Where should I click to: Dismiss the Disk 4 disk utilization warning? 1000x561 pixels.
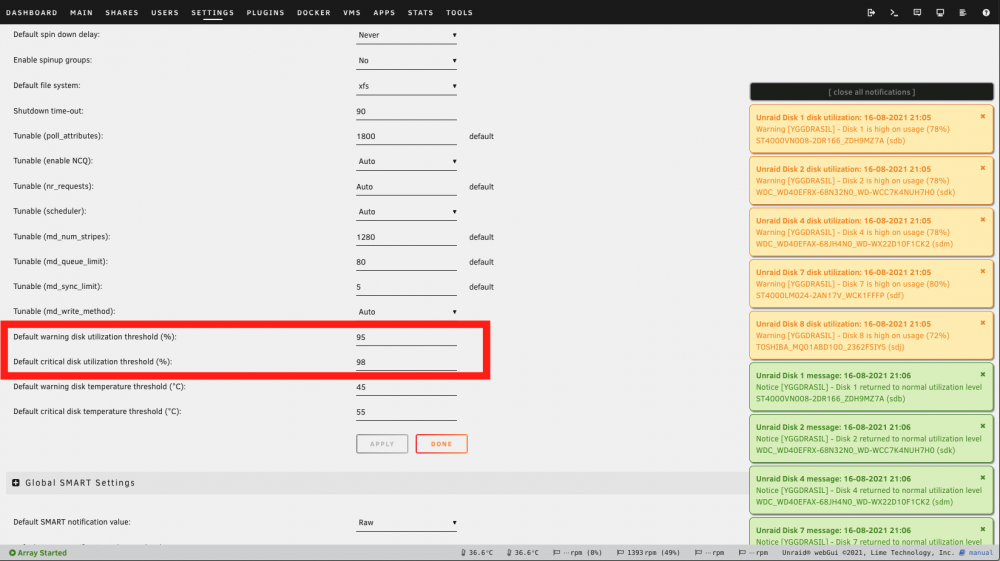tap(983, 220)
